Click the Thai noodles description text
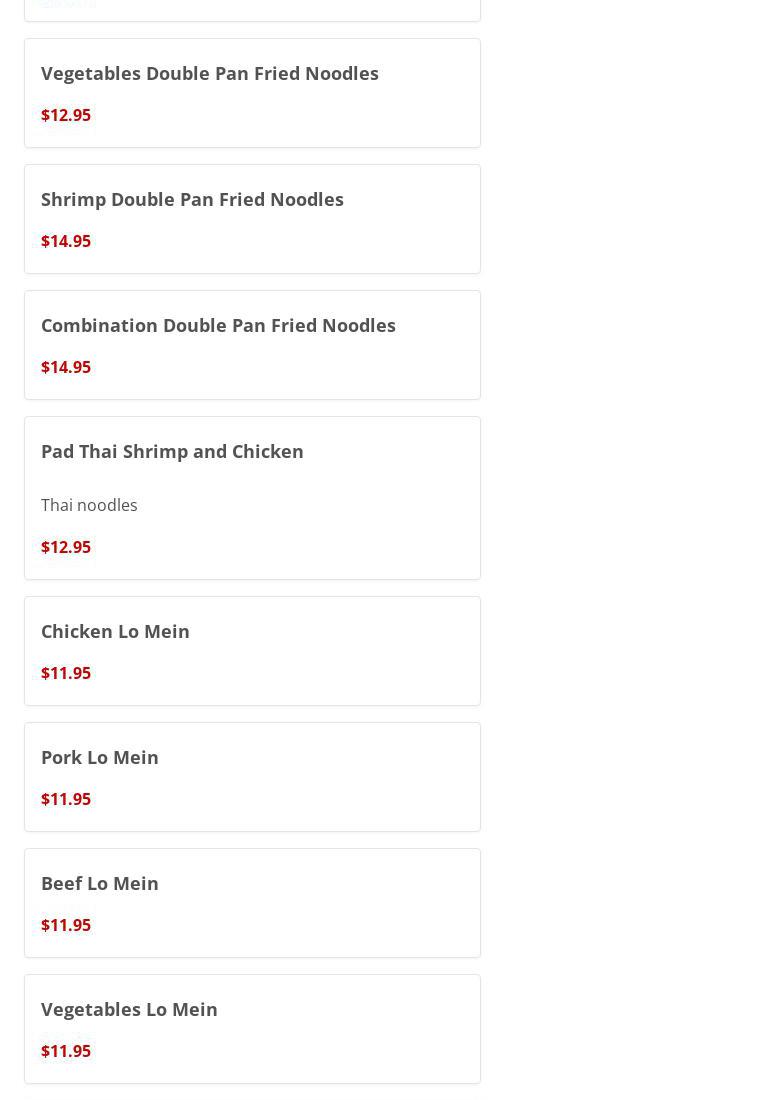 89,505
